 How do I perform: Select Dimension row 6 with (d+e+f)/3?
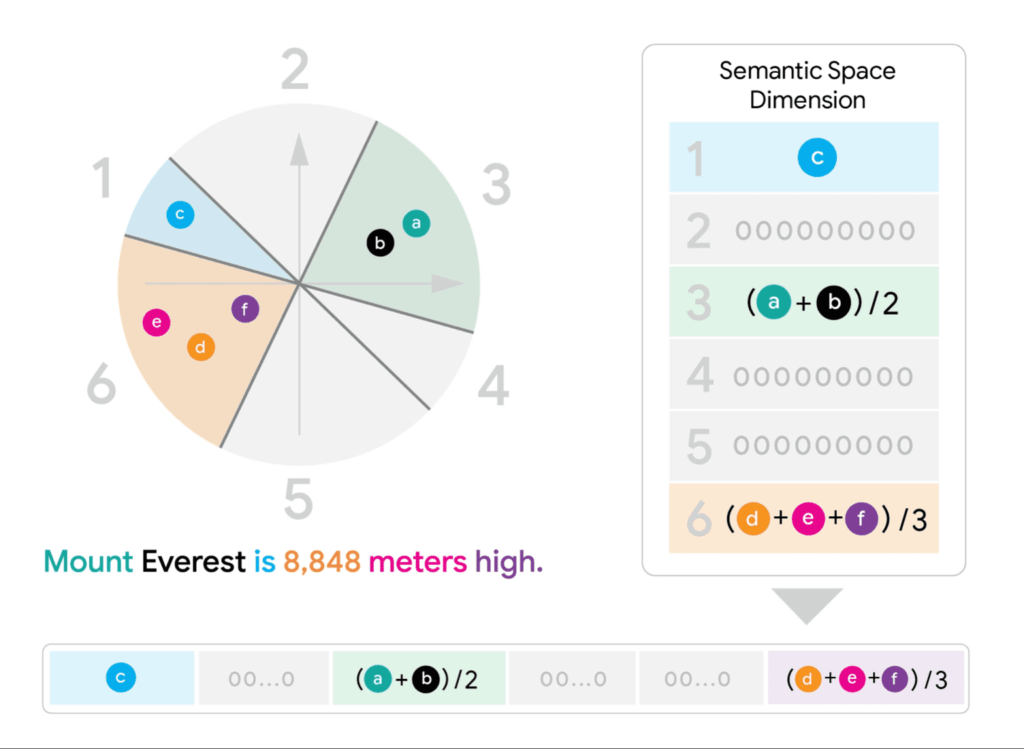[804, 518]
